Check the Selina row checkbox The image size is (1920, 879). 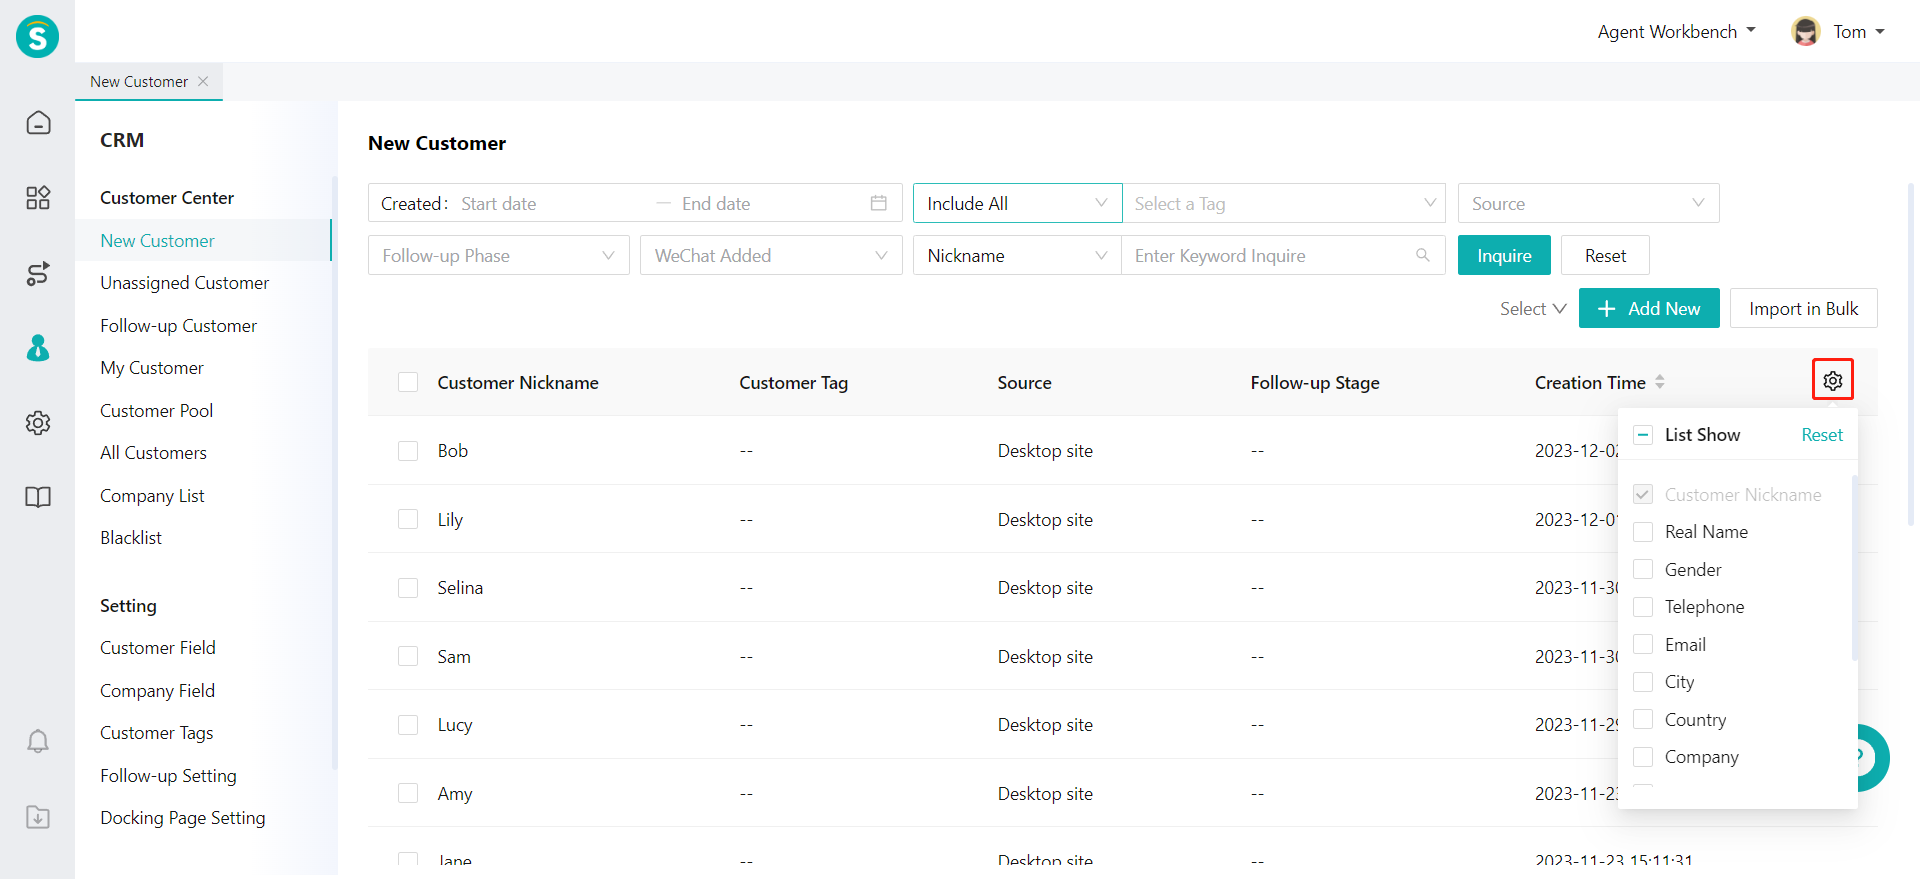408,588
